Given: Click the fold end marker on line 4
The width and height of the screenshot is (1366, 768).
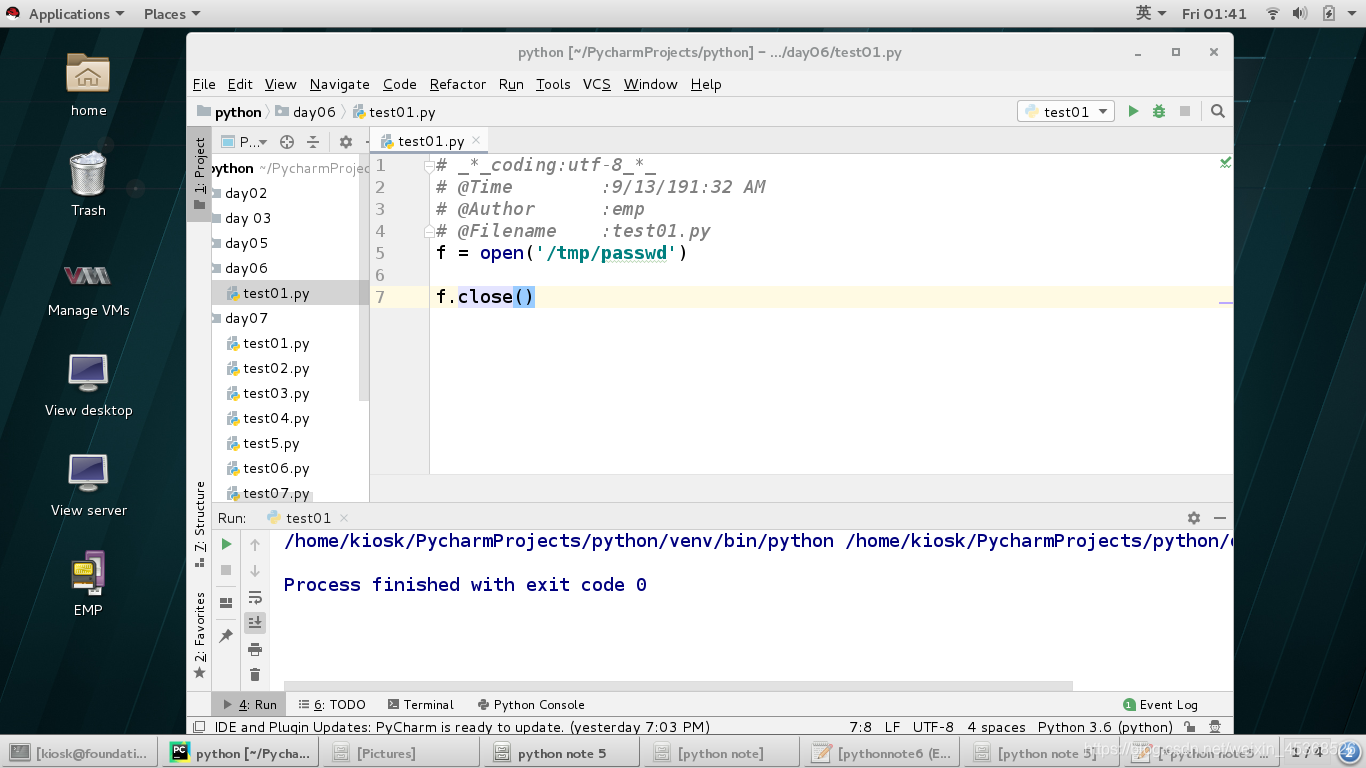Looking at the screenshot, I should pyautogui.click(x=429, y=230).
